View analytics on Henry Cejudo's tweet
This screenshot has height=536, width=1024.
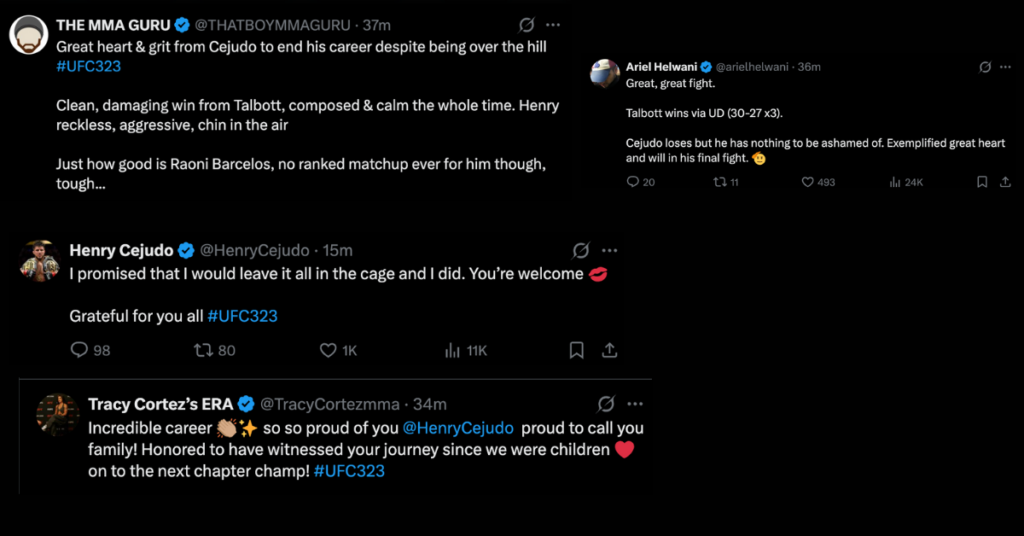tap(452, 350)
